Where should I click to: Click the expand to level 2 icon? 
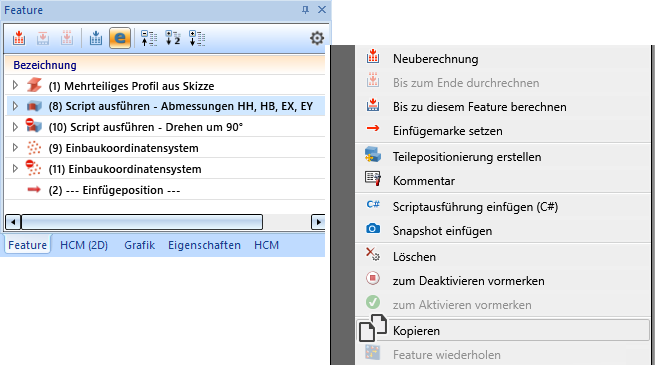(173, 38)
